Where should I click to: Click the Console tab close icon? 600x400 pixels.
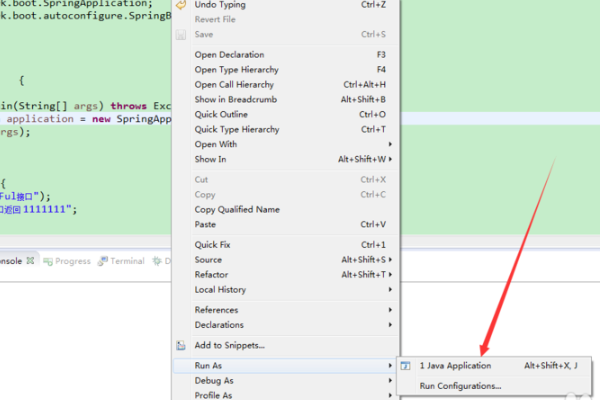click(x=30, y=261)
